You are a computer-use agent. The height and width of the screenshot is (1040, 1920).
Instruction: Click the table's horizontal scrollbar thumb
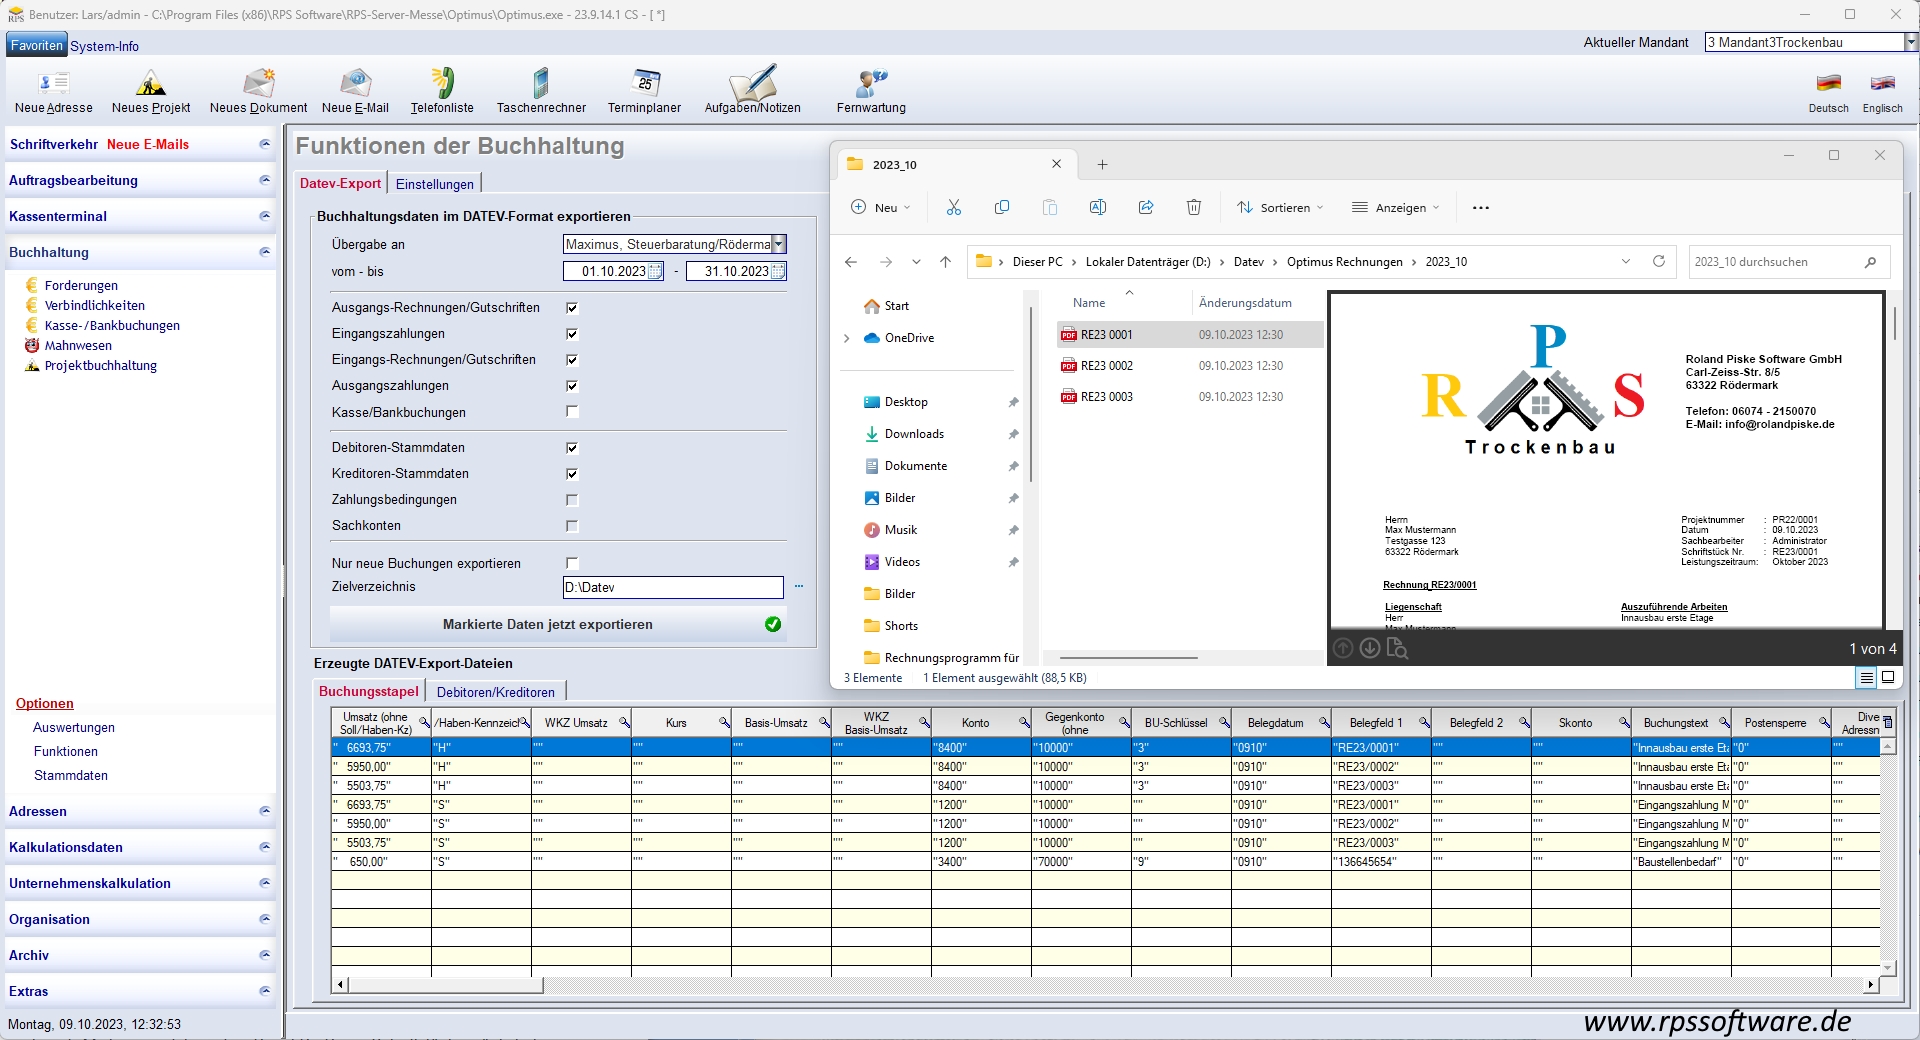[445, 985]
